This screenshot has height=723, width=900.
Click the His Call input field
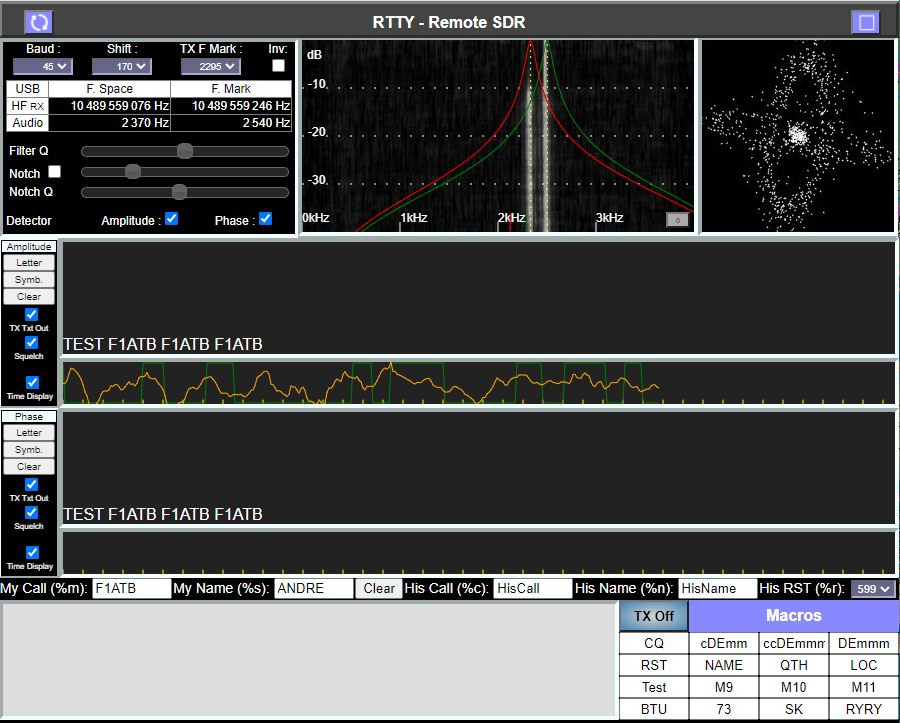coord(533,589)
